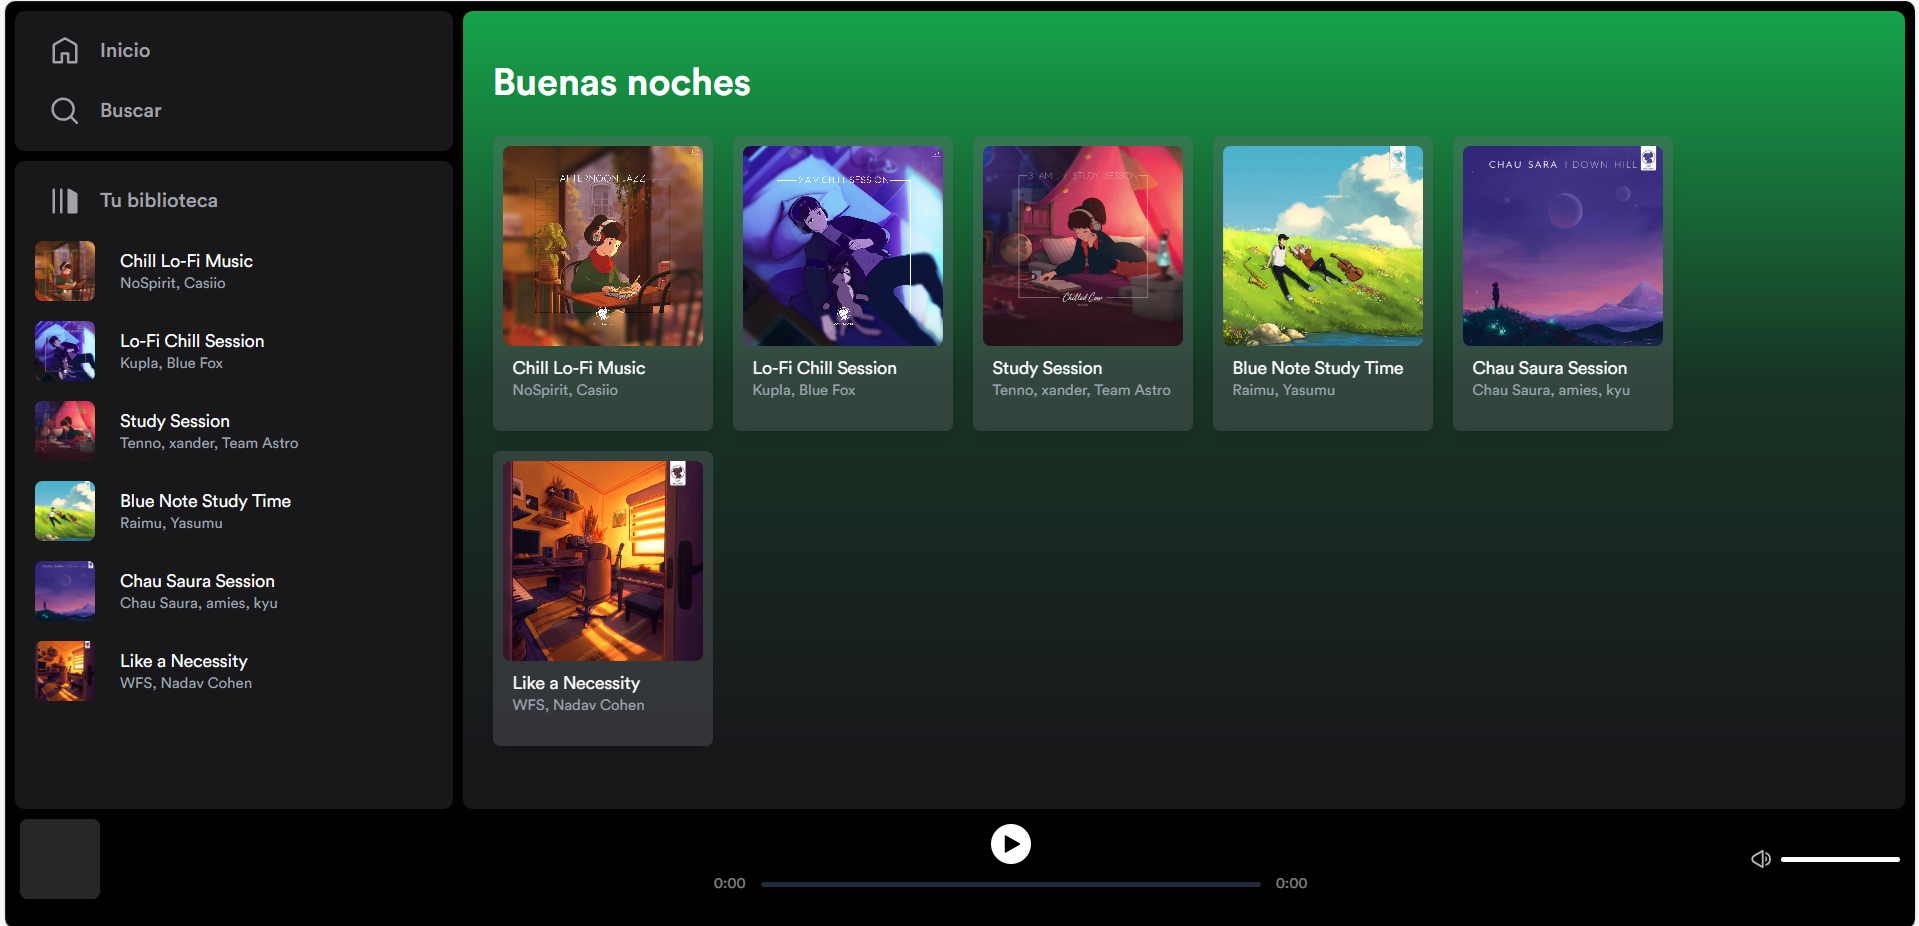Open Lo-Fi Chill Session card artwork

tap(843, 246)
